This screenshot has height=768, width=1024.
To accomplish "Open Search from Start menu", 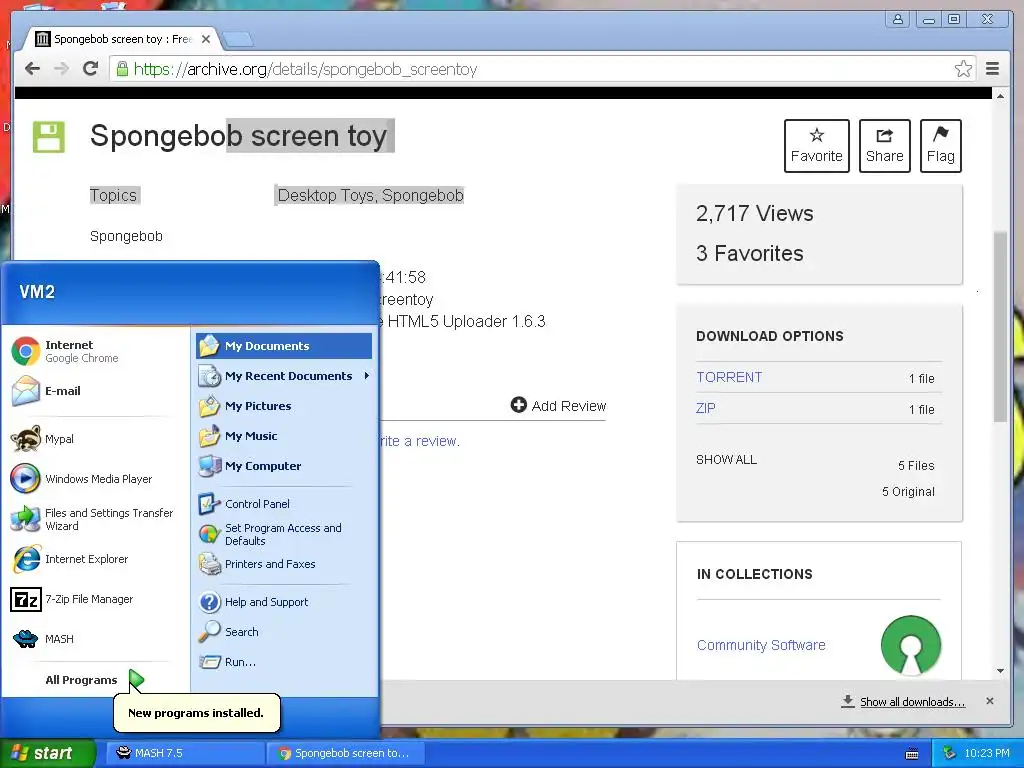I will click(283, 632).
